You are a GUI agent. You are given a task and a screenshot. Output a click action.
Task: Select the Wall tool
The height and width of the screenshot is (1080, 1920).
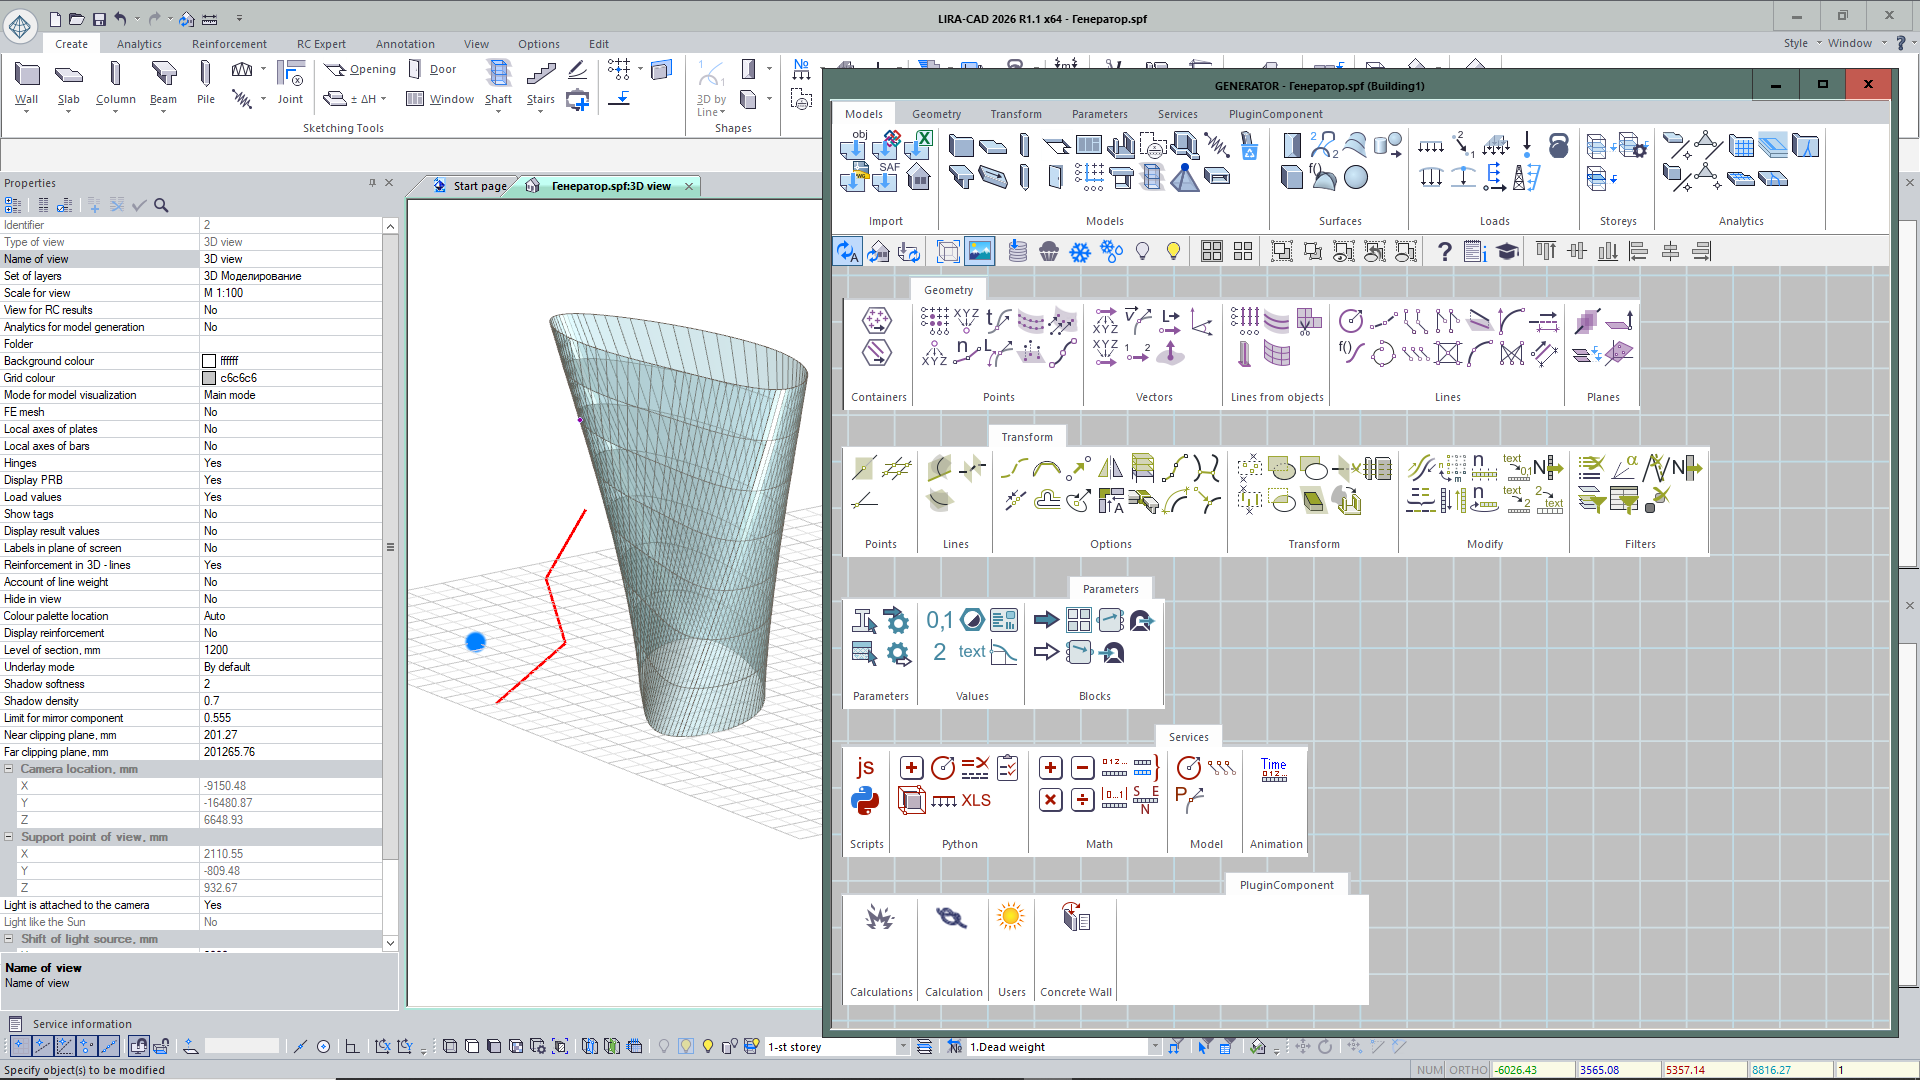27,83
